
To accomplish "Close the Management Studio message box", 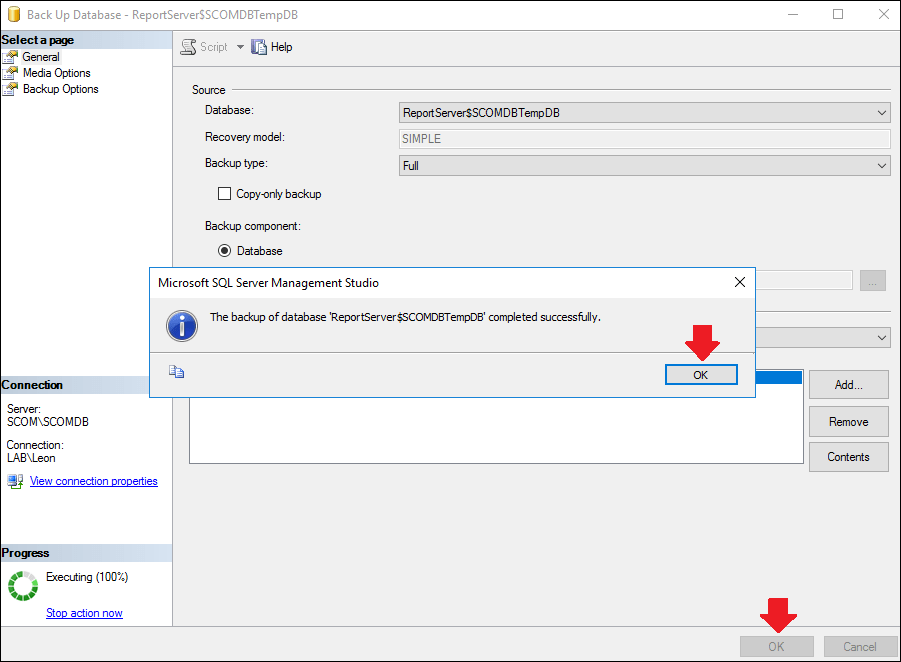I will click(x=740, y=282).
